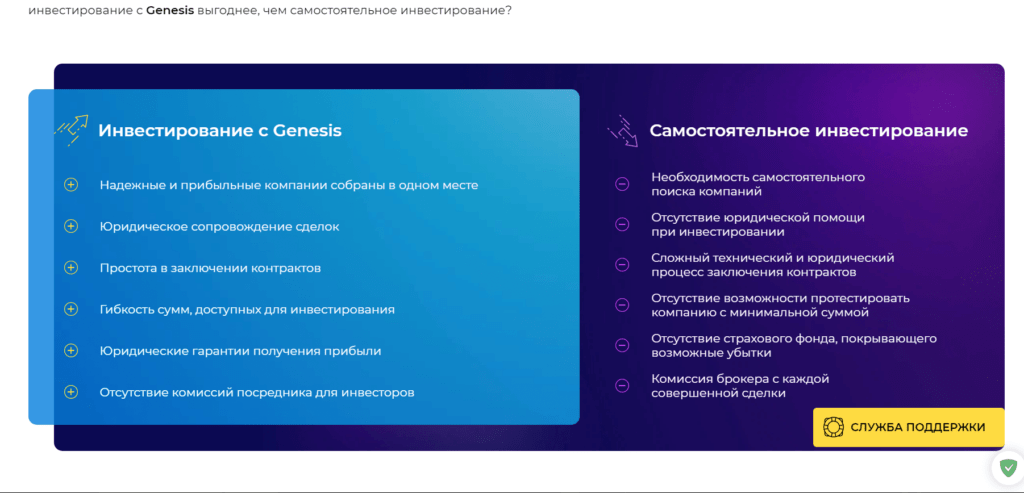The width and height of the screenshot is (1024, 493).
Task: Click heading Инвестирование с Genesis
Action: [220, 131]
